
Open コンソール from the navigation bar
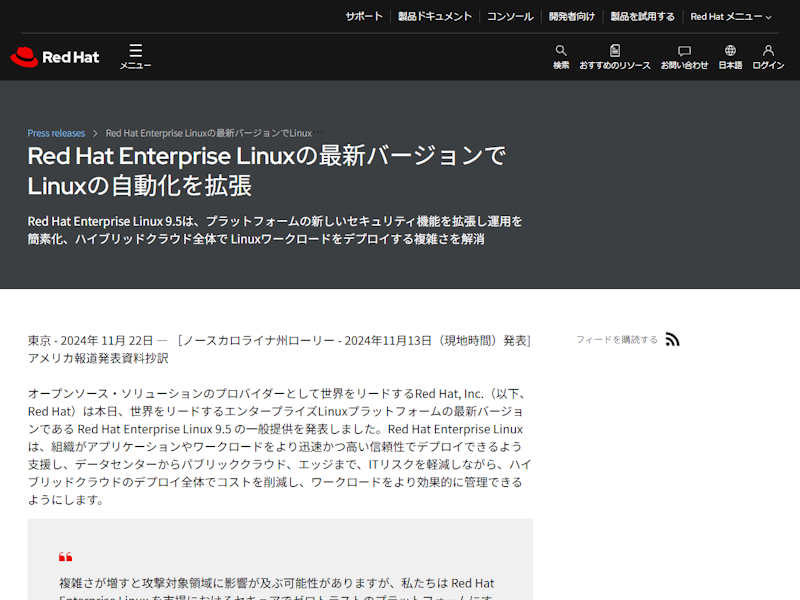point(509,16)
